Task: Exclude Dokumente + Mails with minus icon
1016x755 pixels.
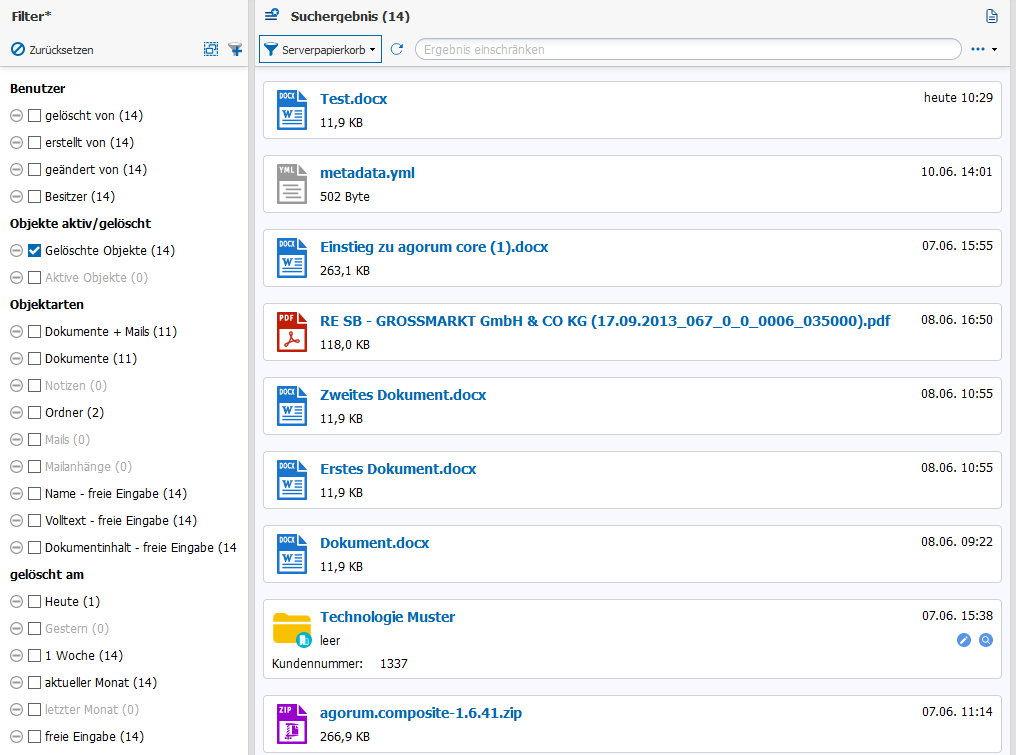Action: coord(17,332)
